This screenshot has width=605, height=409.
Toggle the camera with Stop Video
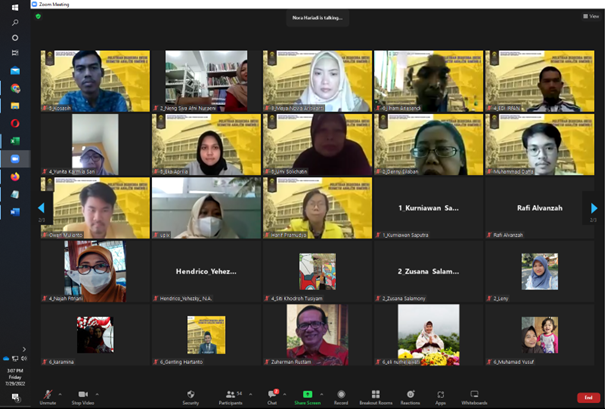click(x=82, y=396)
